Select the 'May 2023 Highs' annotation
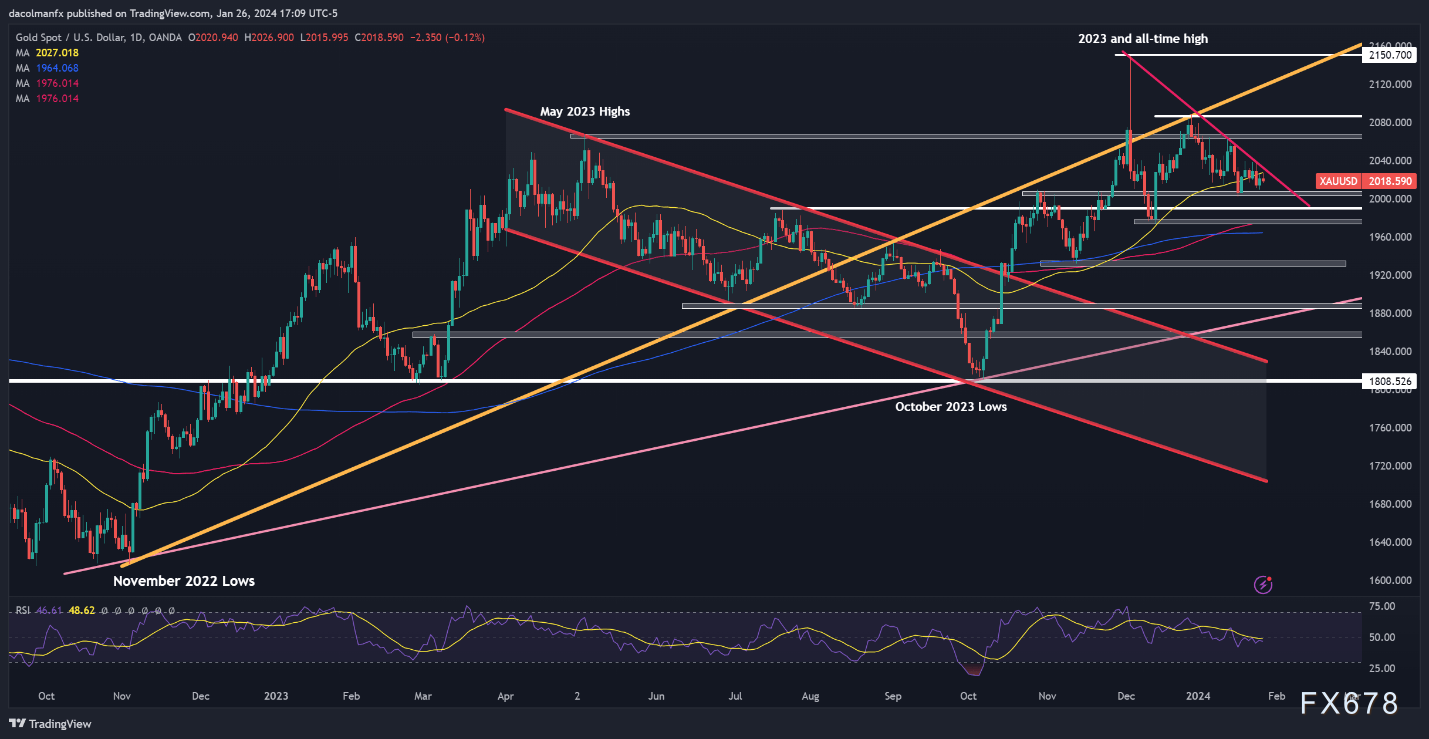 point(585,111)
